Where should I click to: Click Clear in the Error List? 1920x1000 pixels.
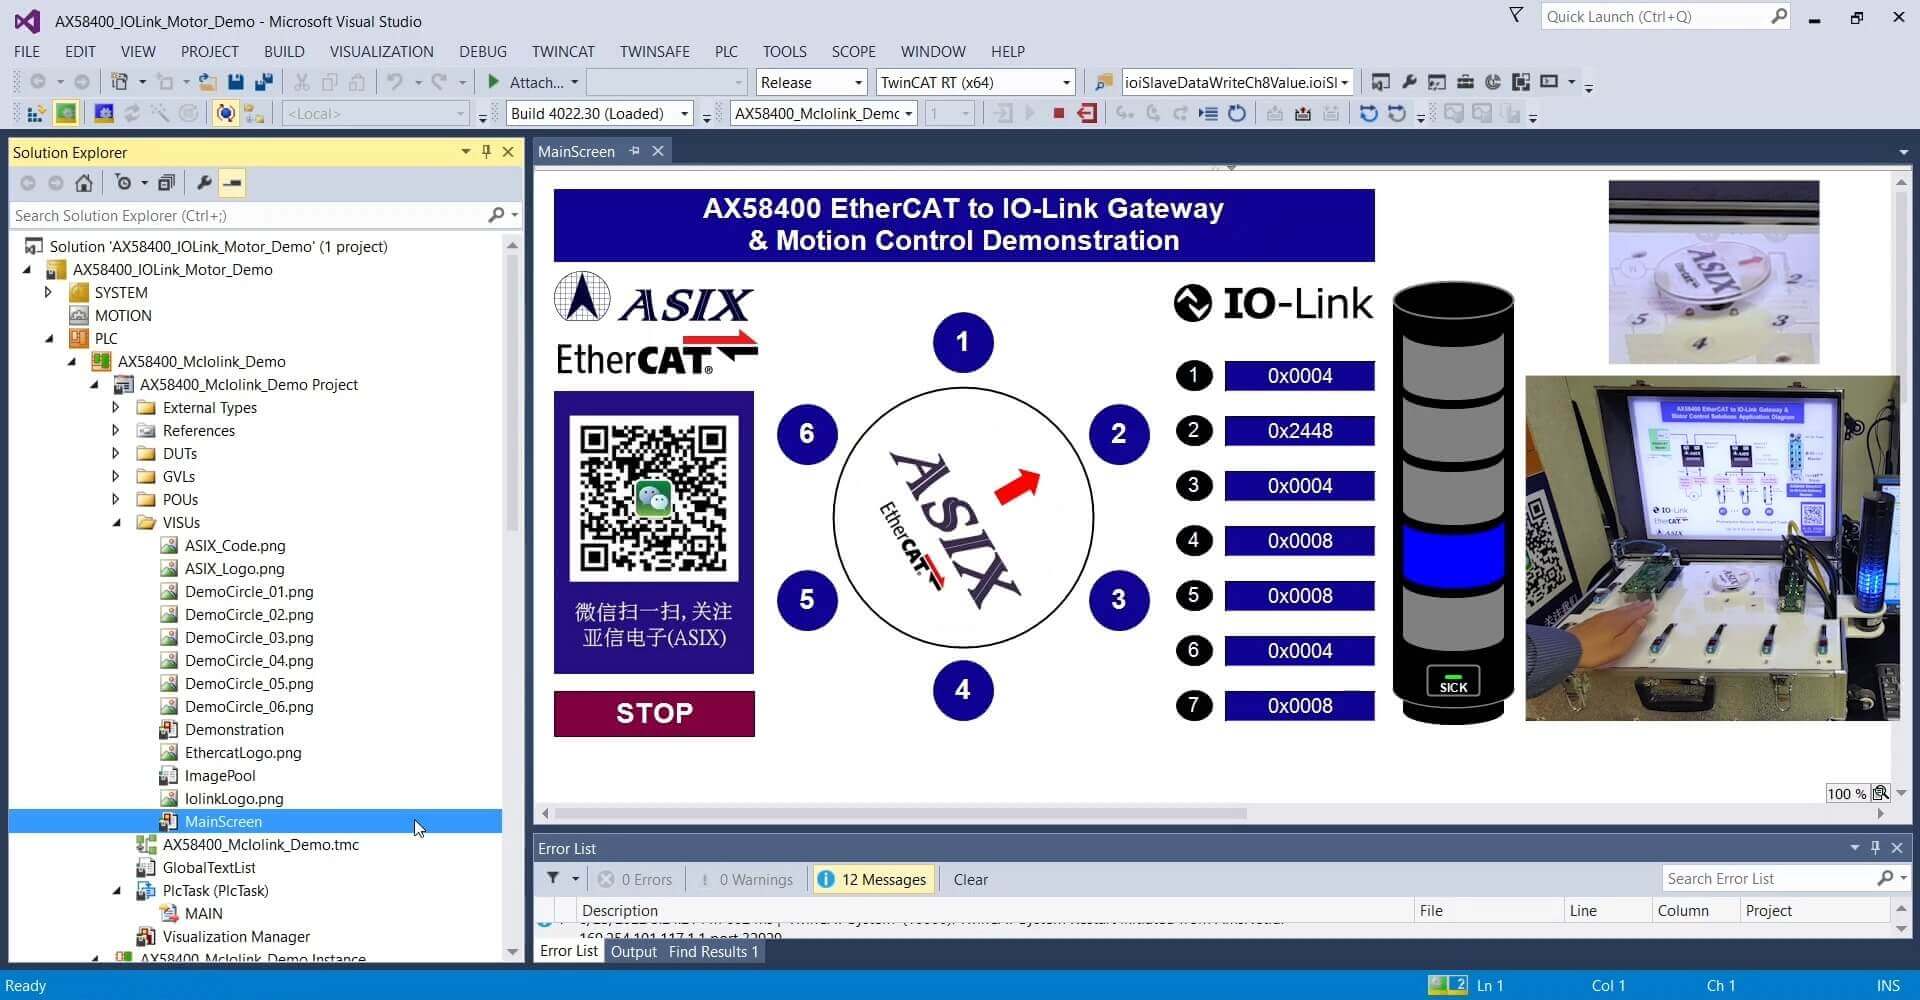pos(970,879)
